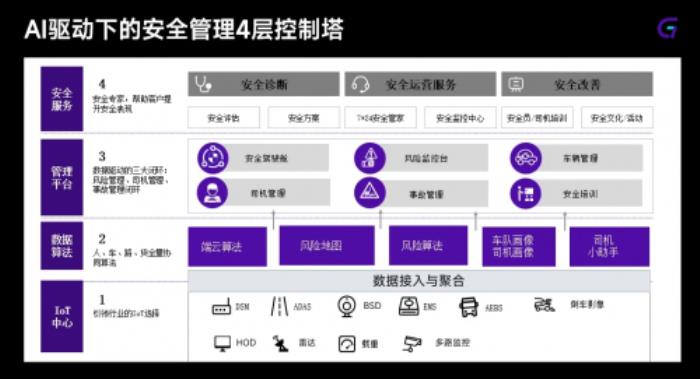
Task: Click the training presenter icon beside 安全培训
Action: pyautogui.click(x=526, y=193)
